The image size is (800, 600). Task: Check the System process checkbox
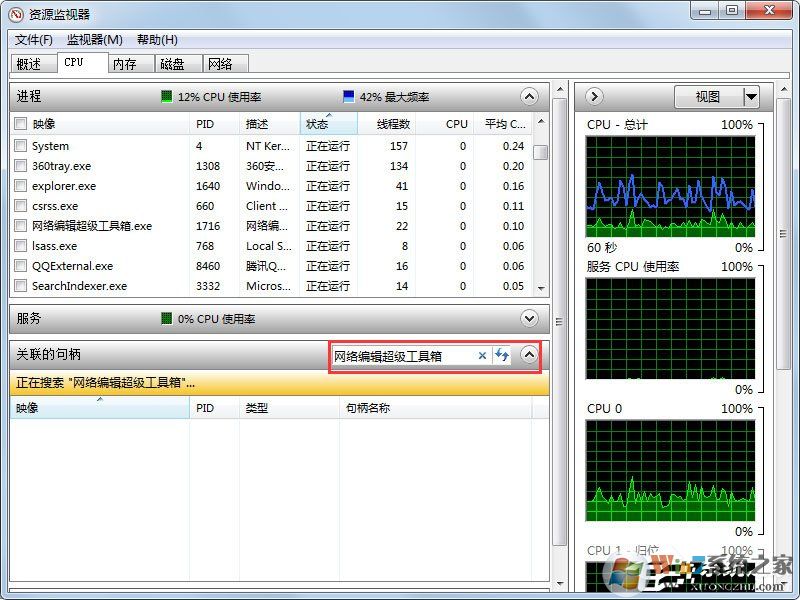point(20,146)
